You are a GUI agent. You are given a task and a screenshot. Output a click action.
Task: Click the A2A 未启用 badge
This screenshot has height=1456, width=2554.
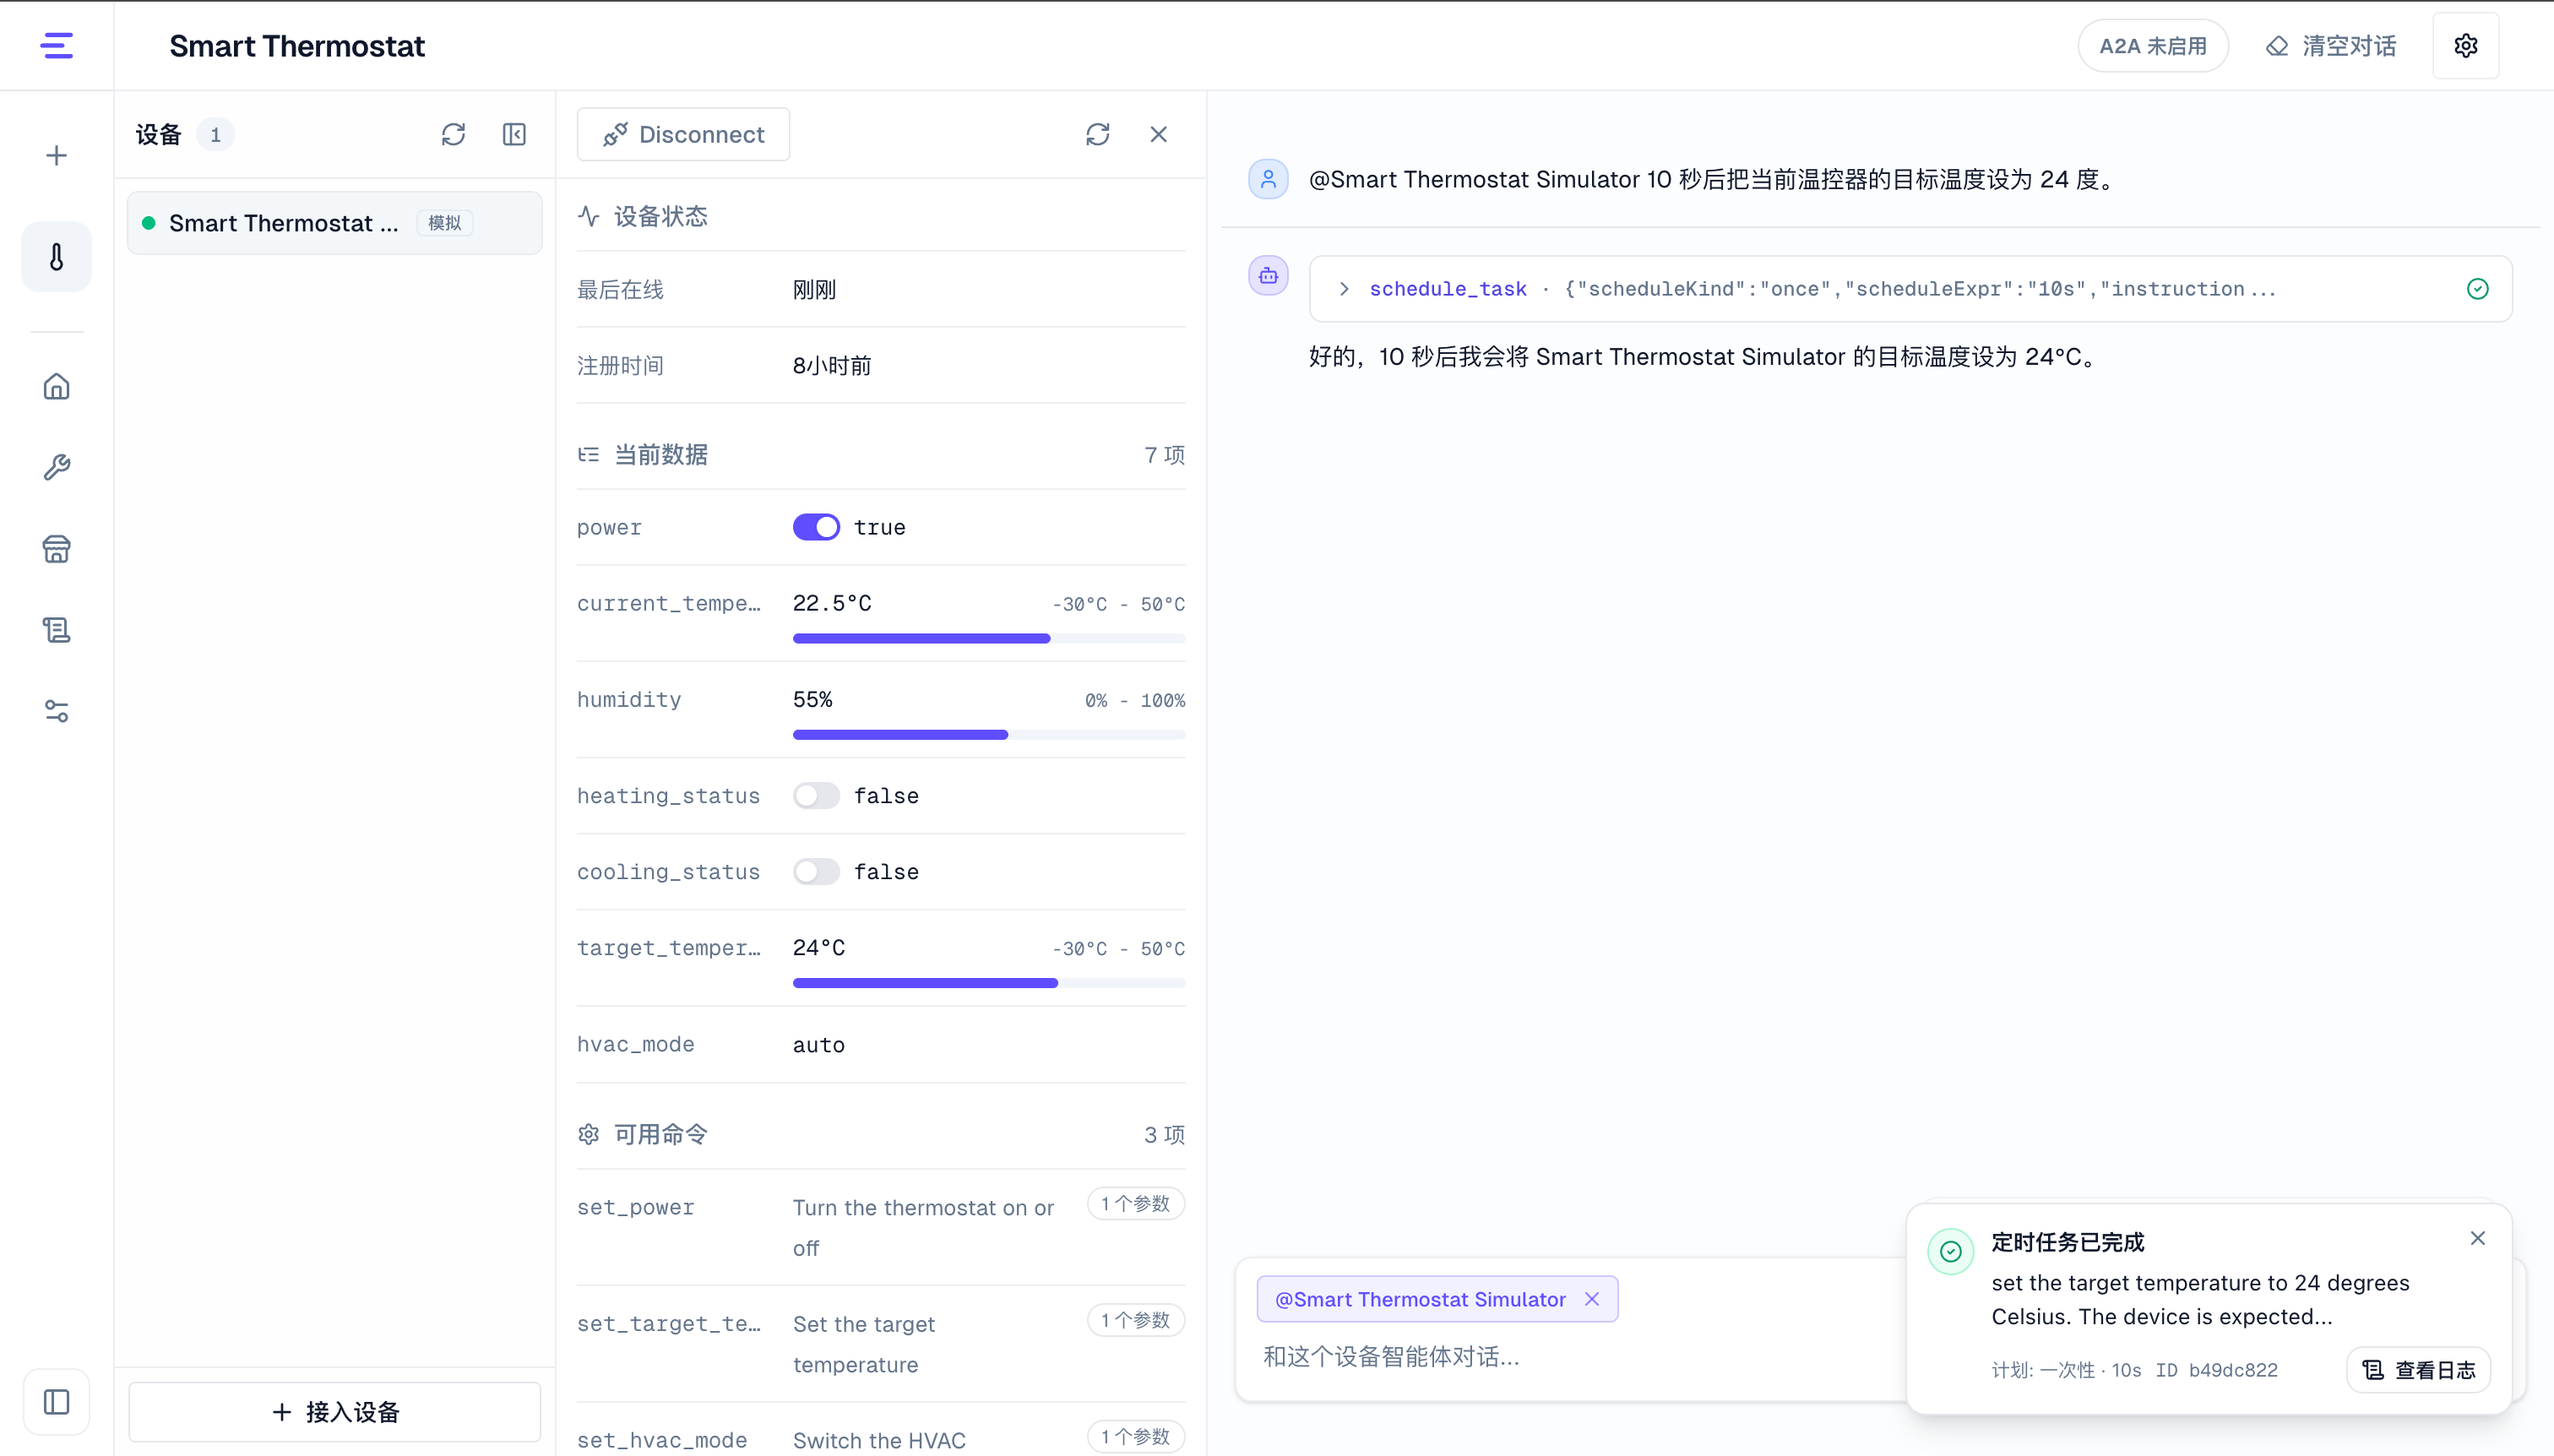[x=2152, y=46]
